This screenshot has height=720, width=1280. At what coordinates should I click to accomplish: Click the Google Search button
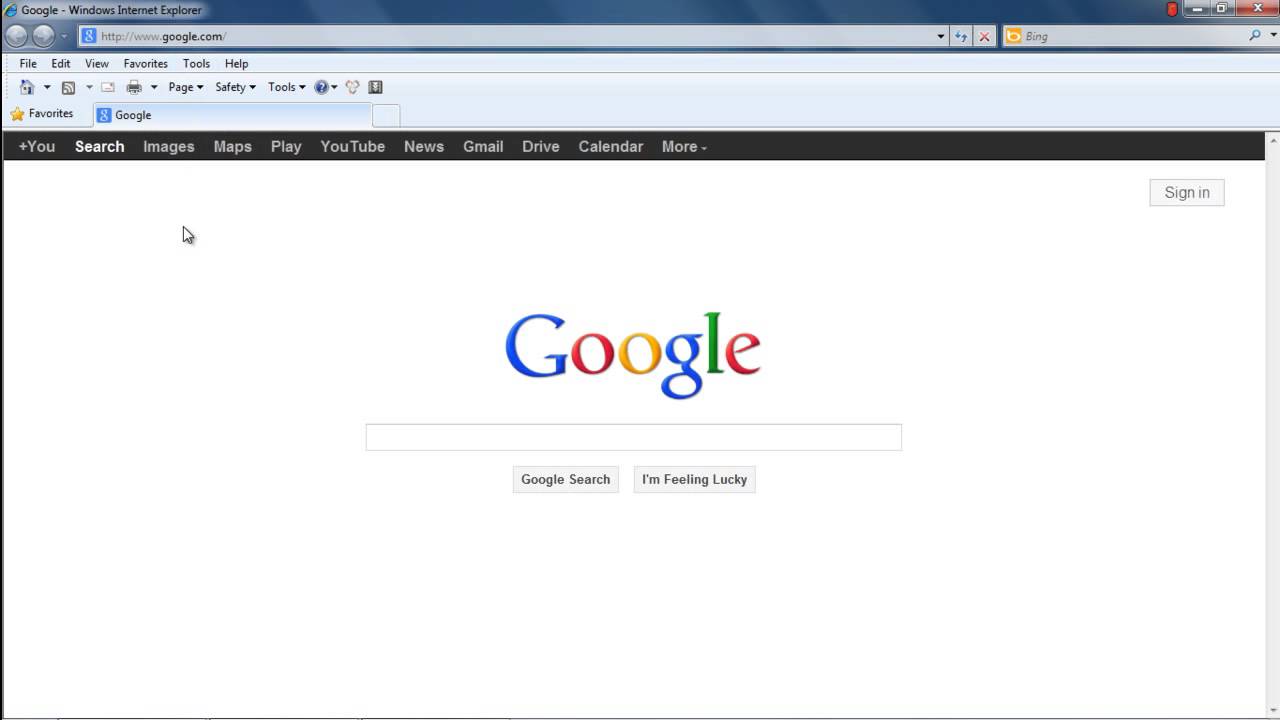(x=566, y=480)
